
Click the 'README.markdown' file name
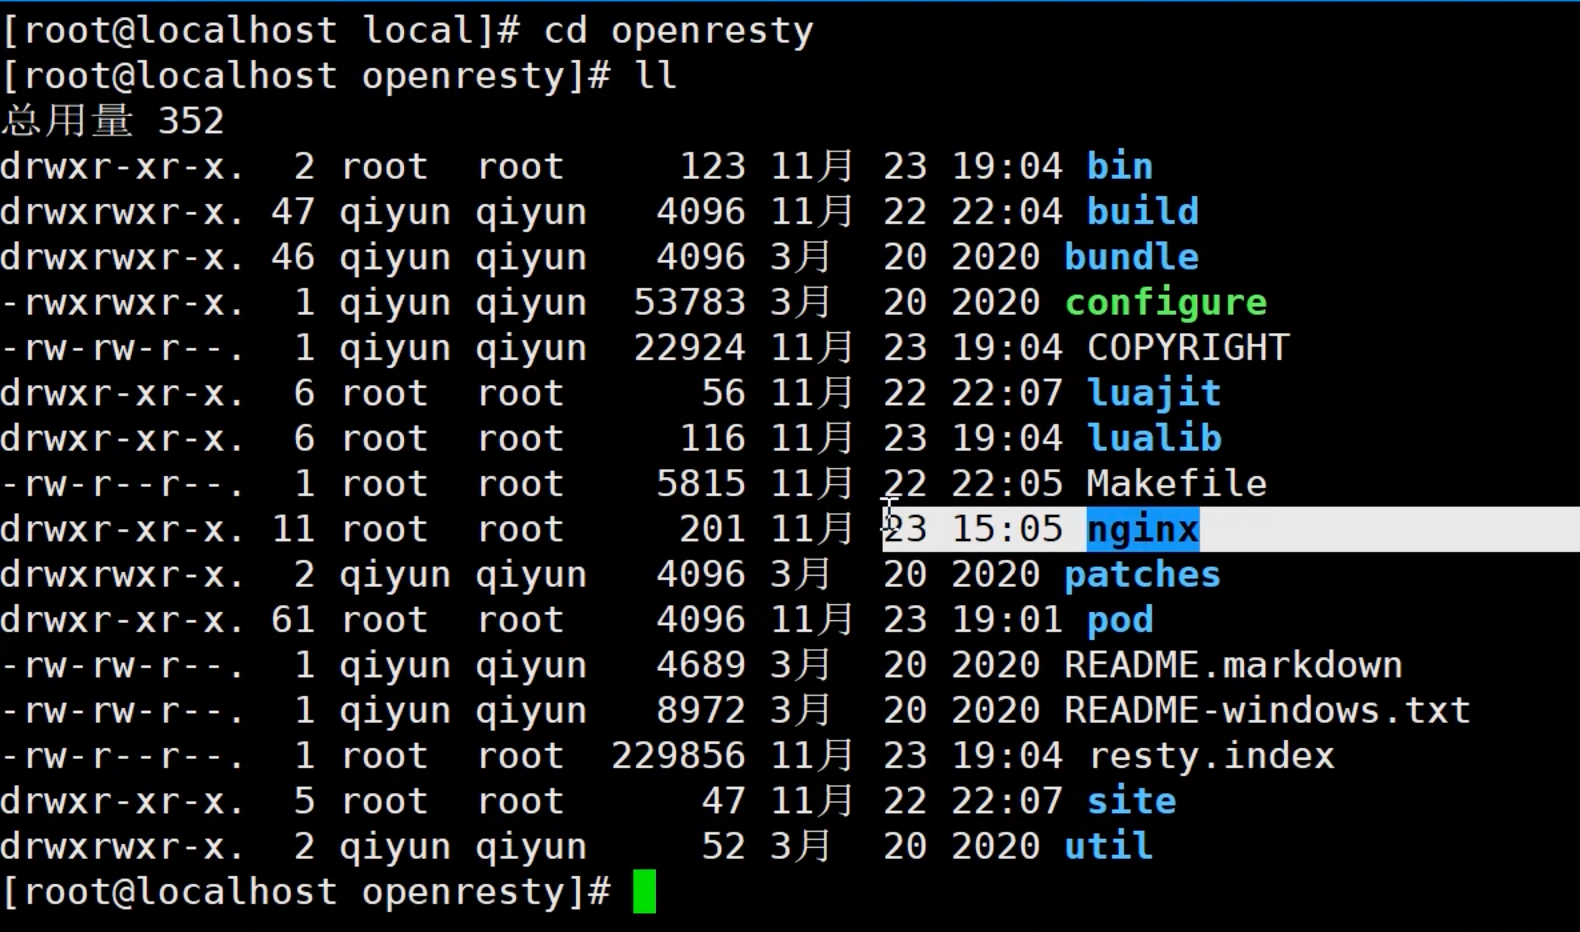click(x=1233, y=665)
